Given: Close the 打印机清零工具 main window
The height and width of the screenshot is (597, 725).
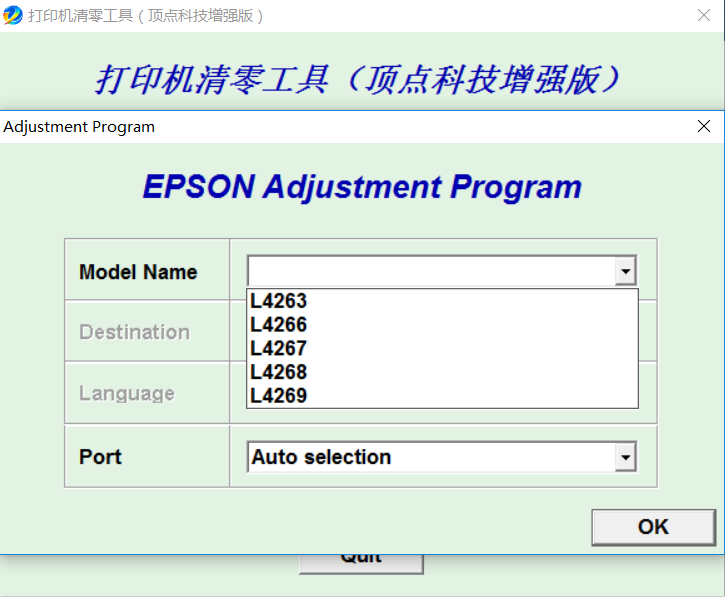Looking at the screenshot, I should [704, 15].
